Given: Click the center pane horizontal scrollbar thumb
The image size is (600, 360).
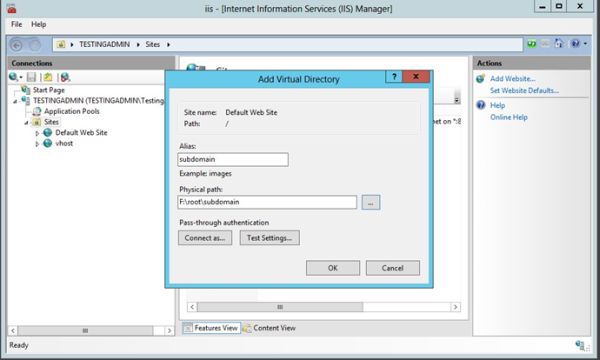Looking at the screenshot, I should coord(280,307).
